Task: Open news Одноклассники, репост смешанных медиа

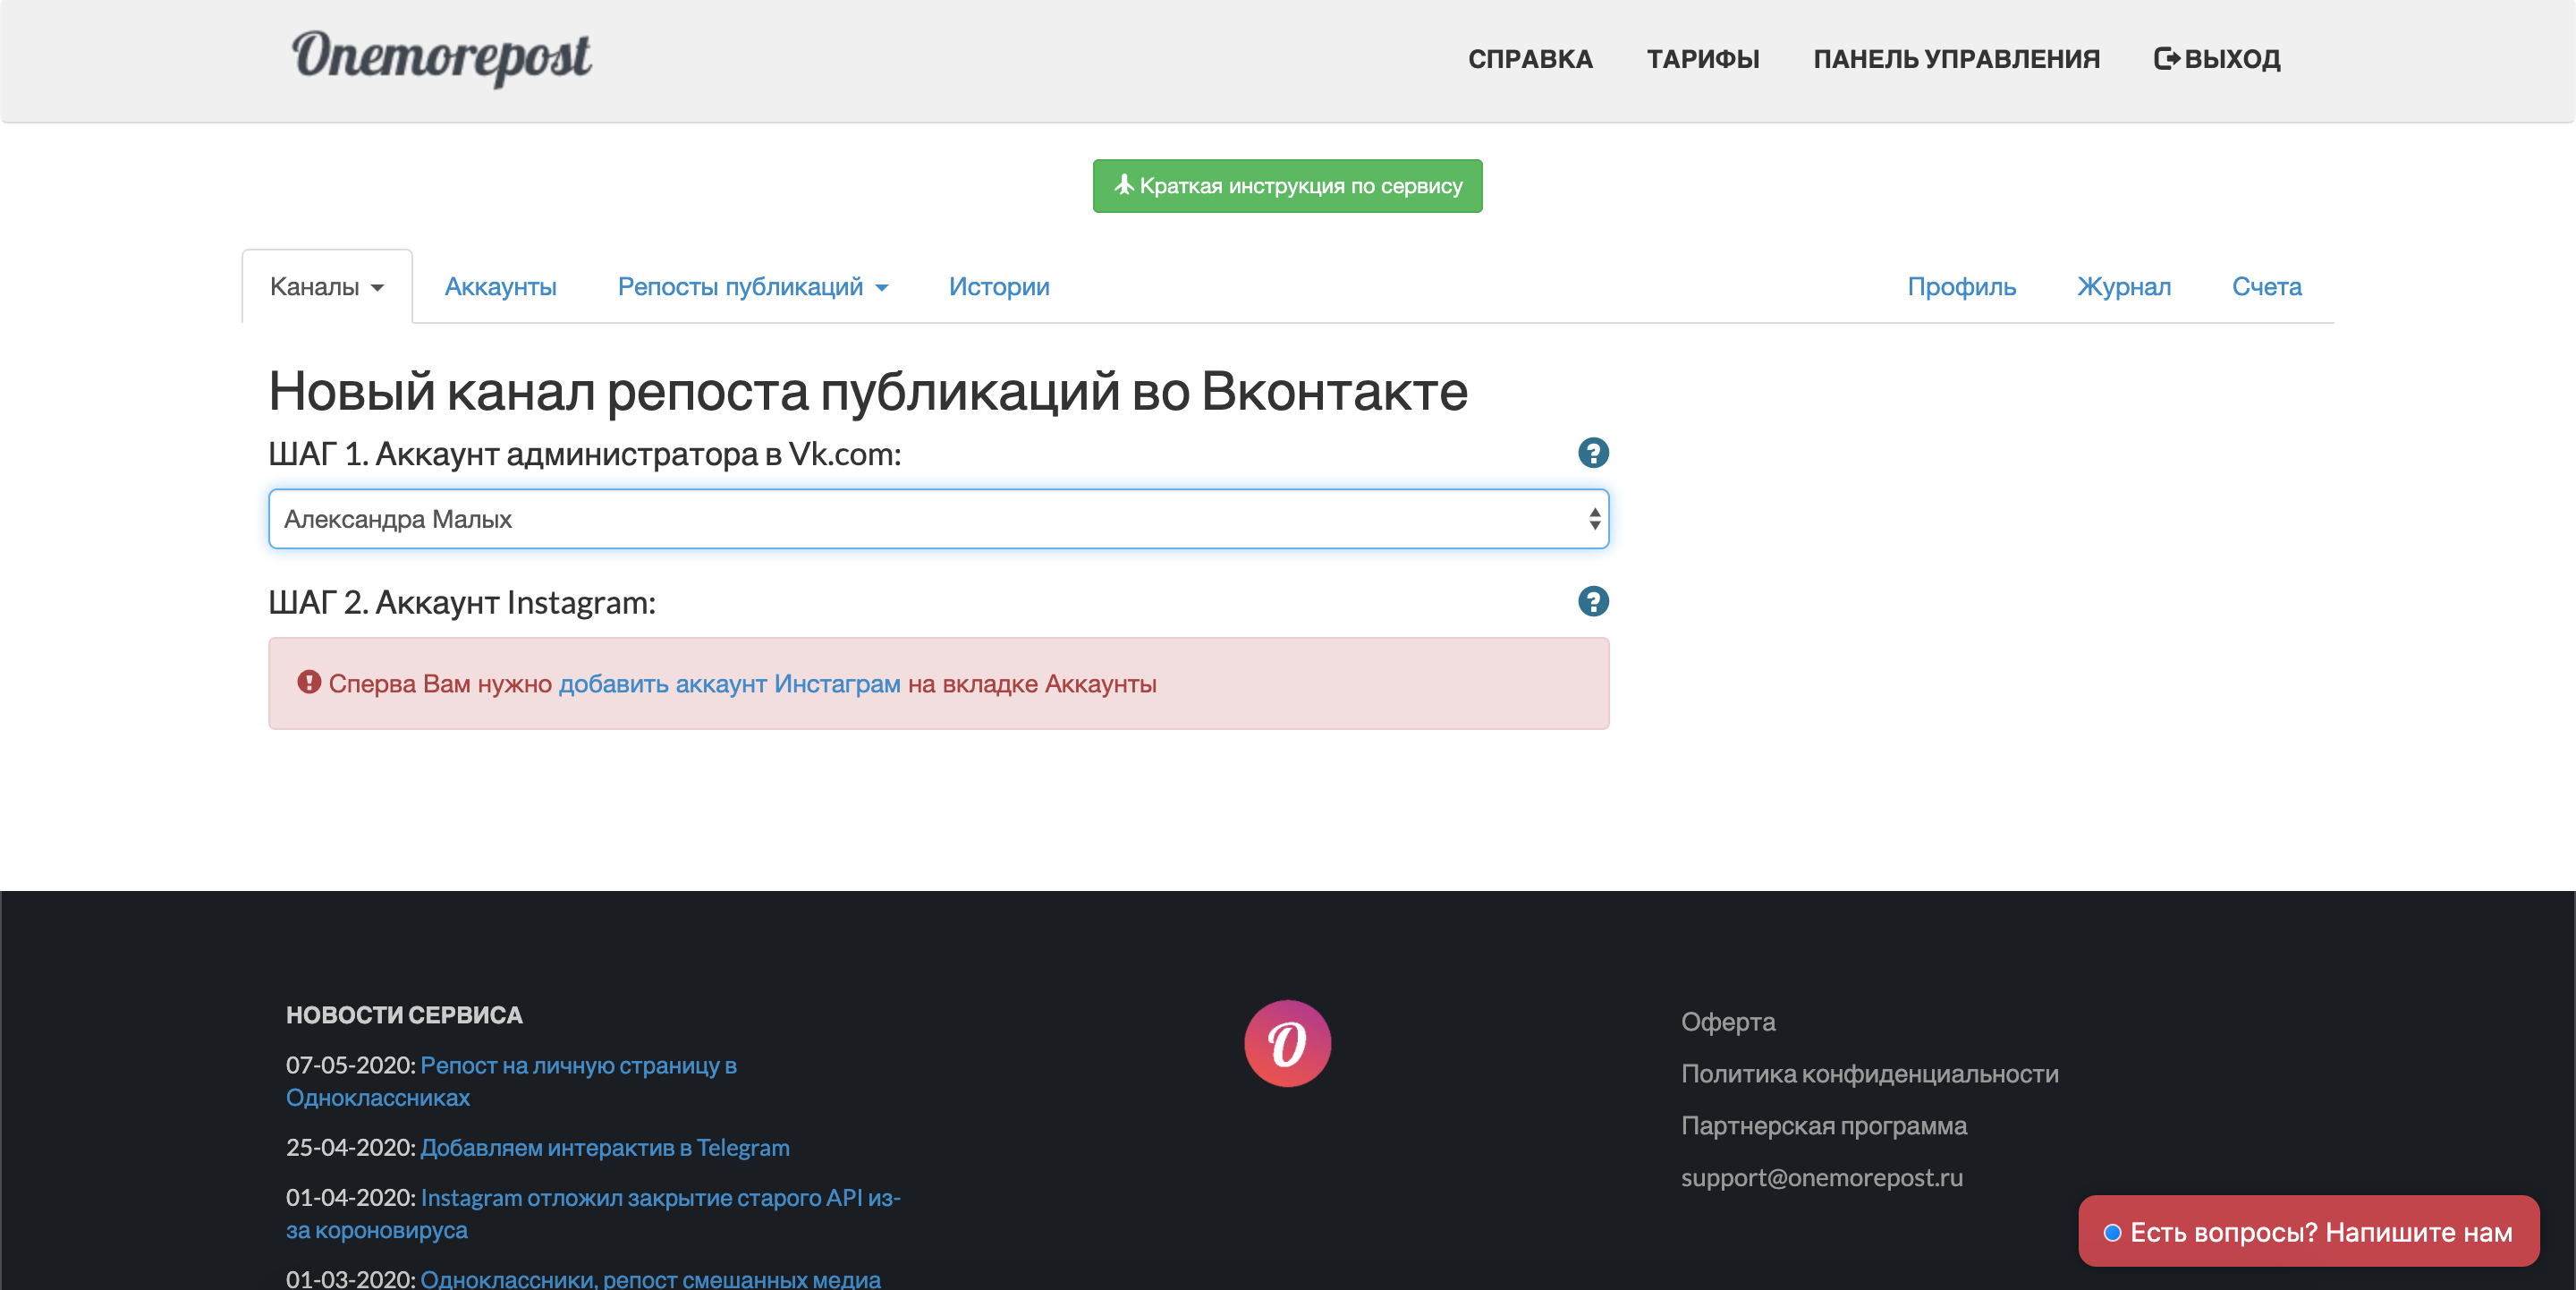Action: (650, 1278)
